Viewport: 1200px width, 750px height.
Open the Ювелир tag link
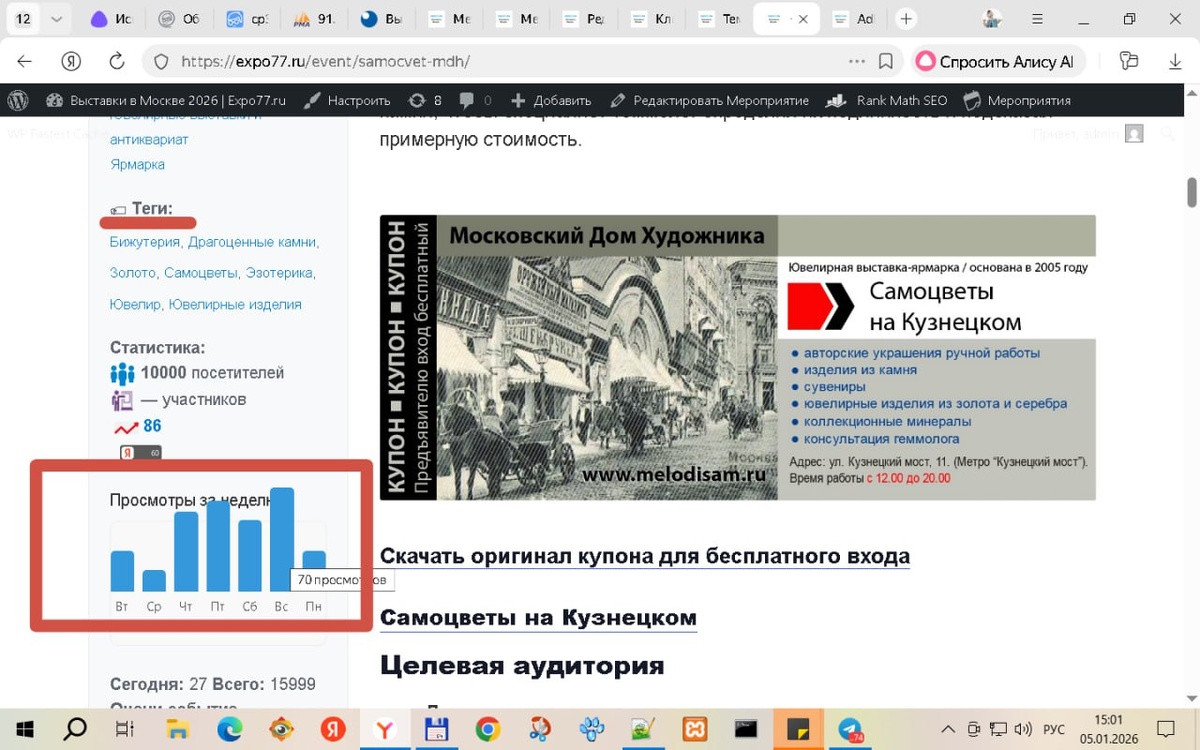[x=135, y=304]
